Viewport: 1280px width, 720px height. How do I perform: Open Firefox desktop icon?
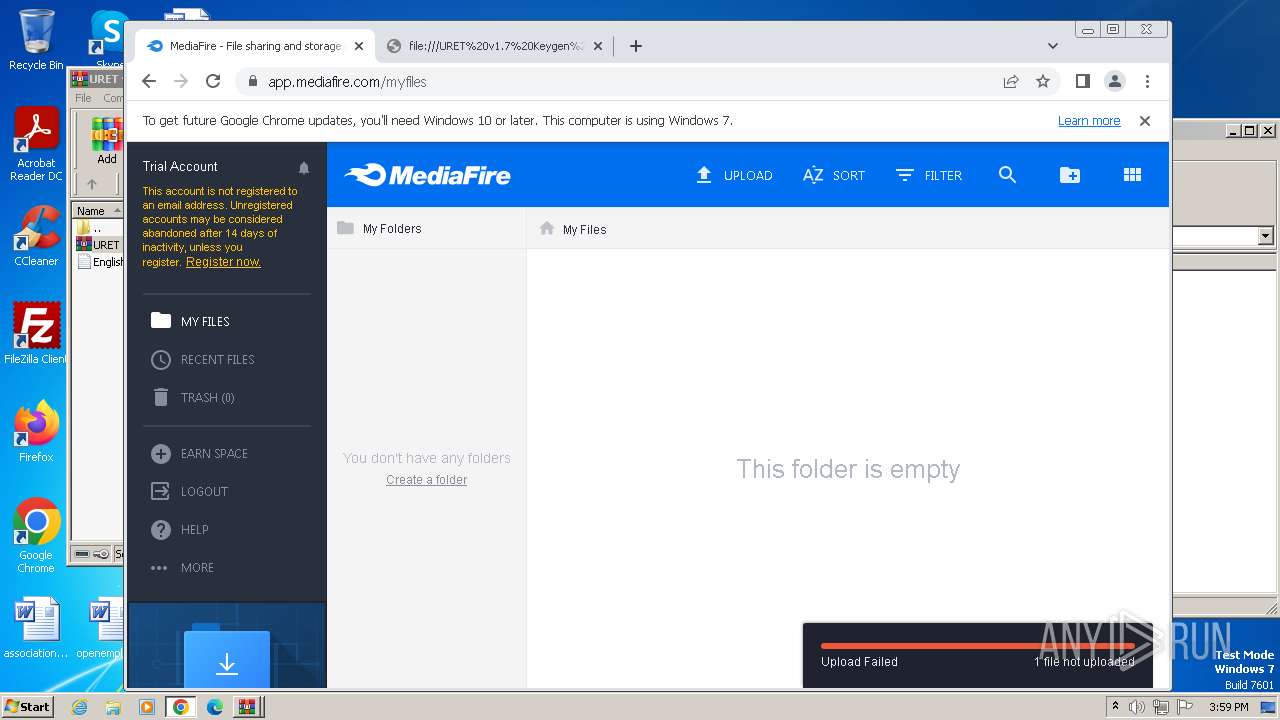(x=36, y=432)
